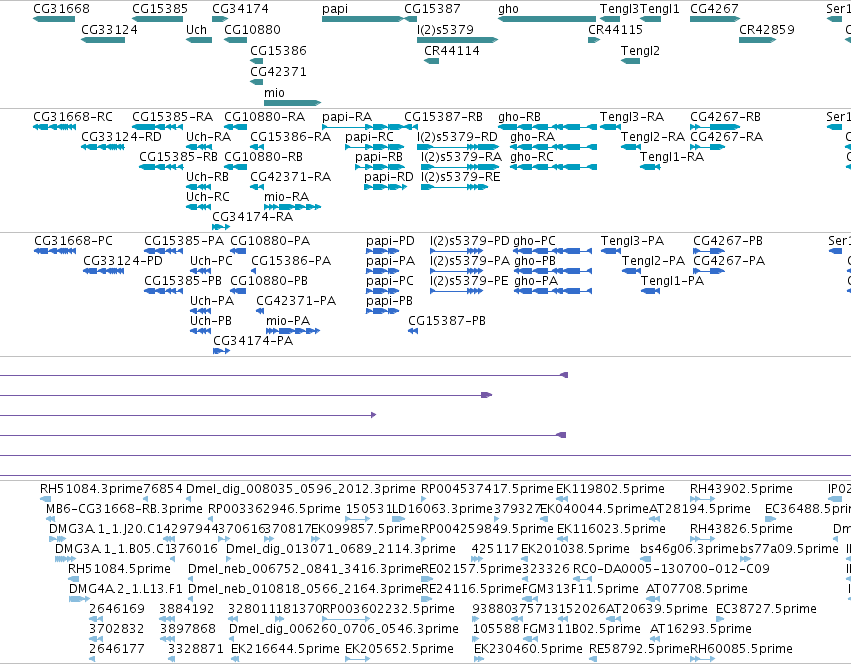Image resolution: width=851 pixels, height=664 pixels.
Task: Click transcript CG15385-RB
Action: click(178, 157)
